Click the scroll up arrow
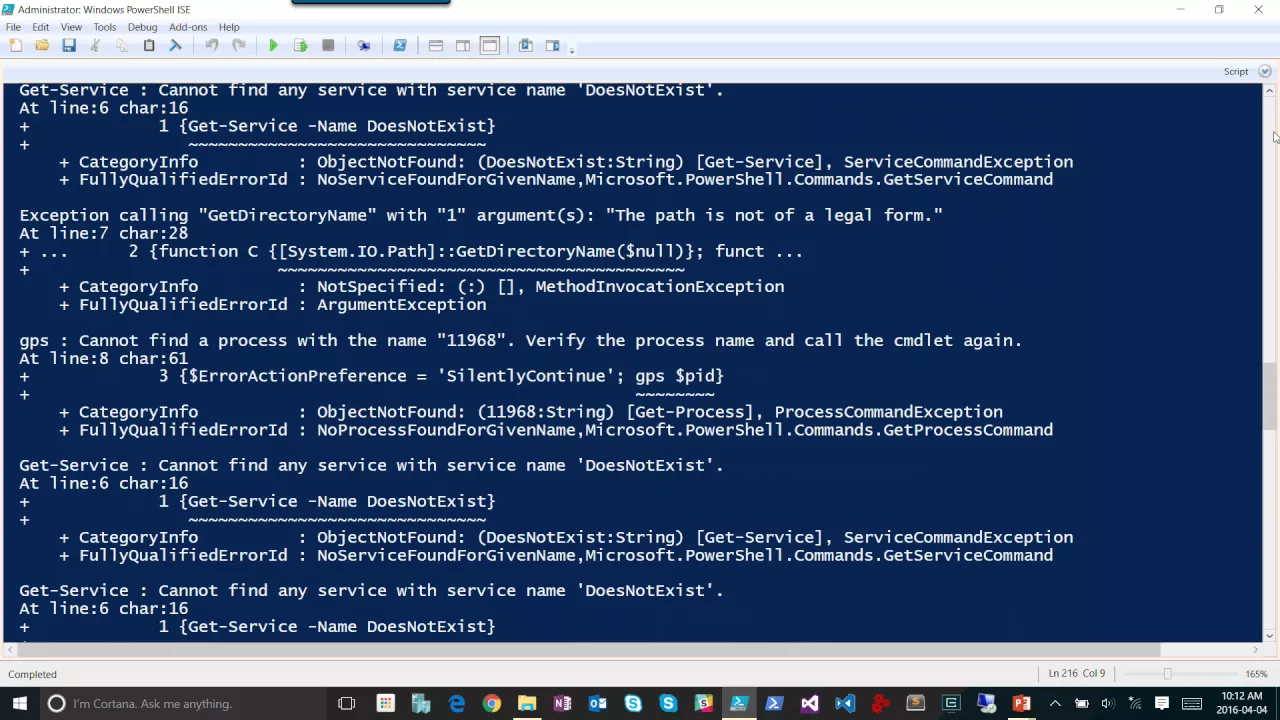 [x=1269, y=91]
